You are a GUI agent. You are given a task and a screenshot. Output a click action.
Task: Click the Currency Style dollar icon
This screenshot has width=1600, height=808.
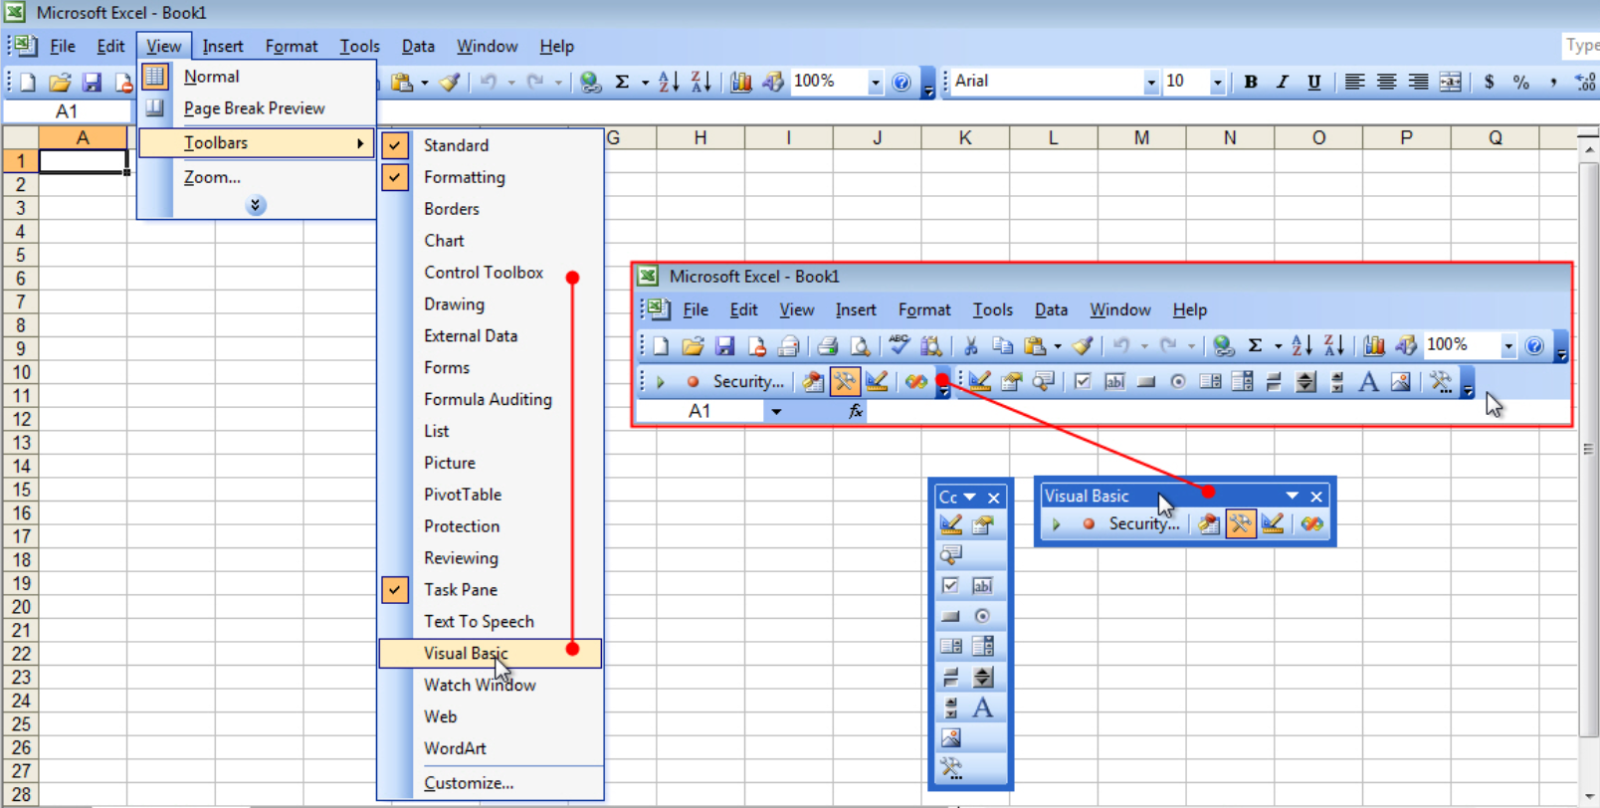(1489, 82)
